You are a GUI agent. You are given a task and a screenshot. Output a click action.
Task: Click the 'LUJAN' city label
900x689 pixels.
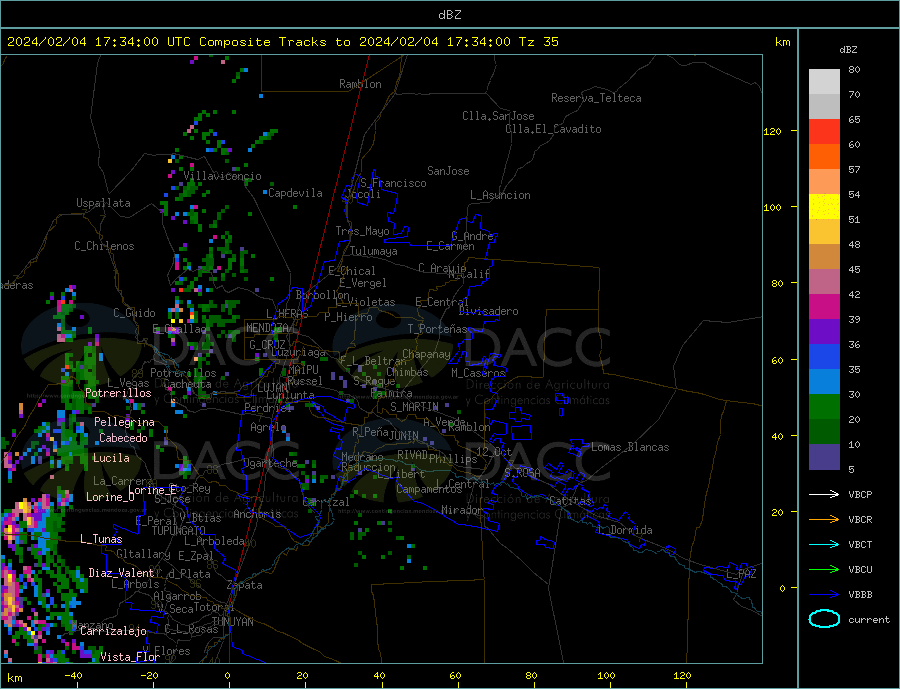pos(273,389)
